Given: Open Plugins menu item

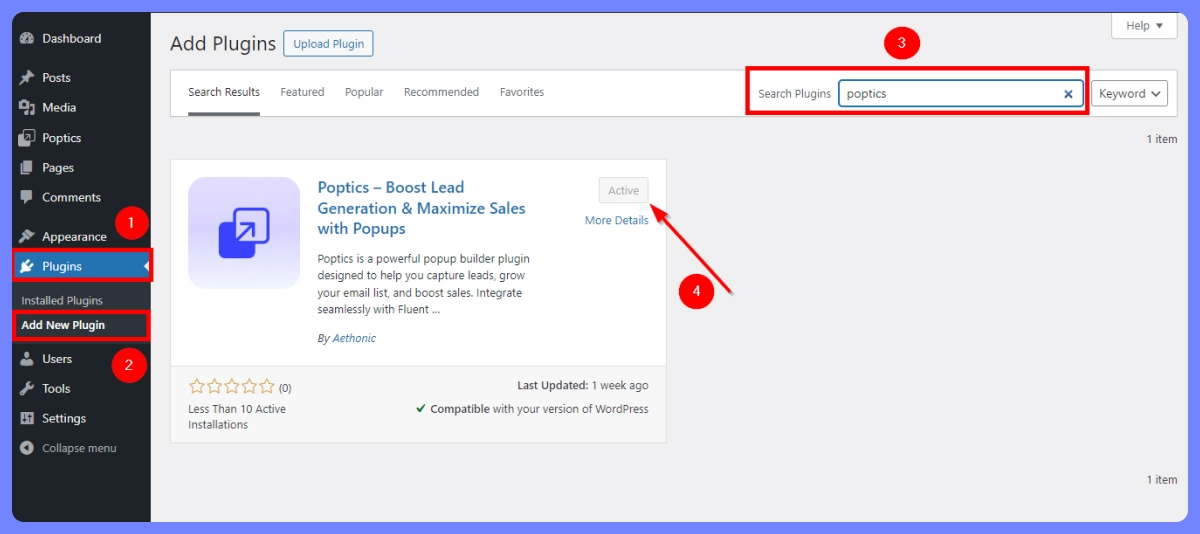Looking at the screenshot, I should (81, 267).
